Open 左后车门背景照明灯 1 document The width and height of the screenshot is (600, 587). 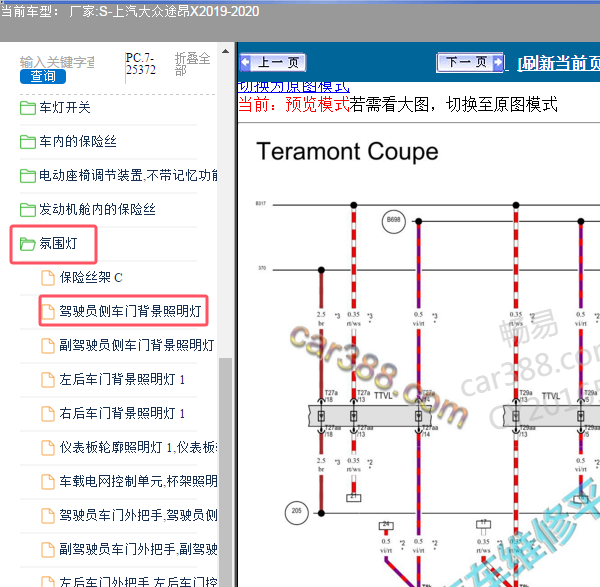point(122,379)
